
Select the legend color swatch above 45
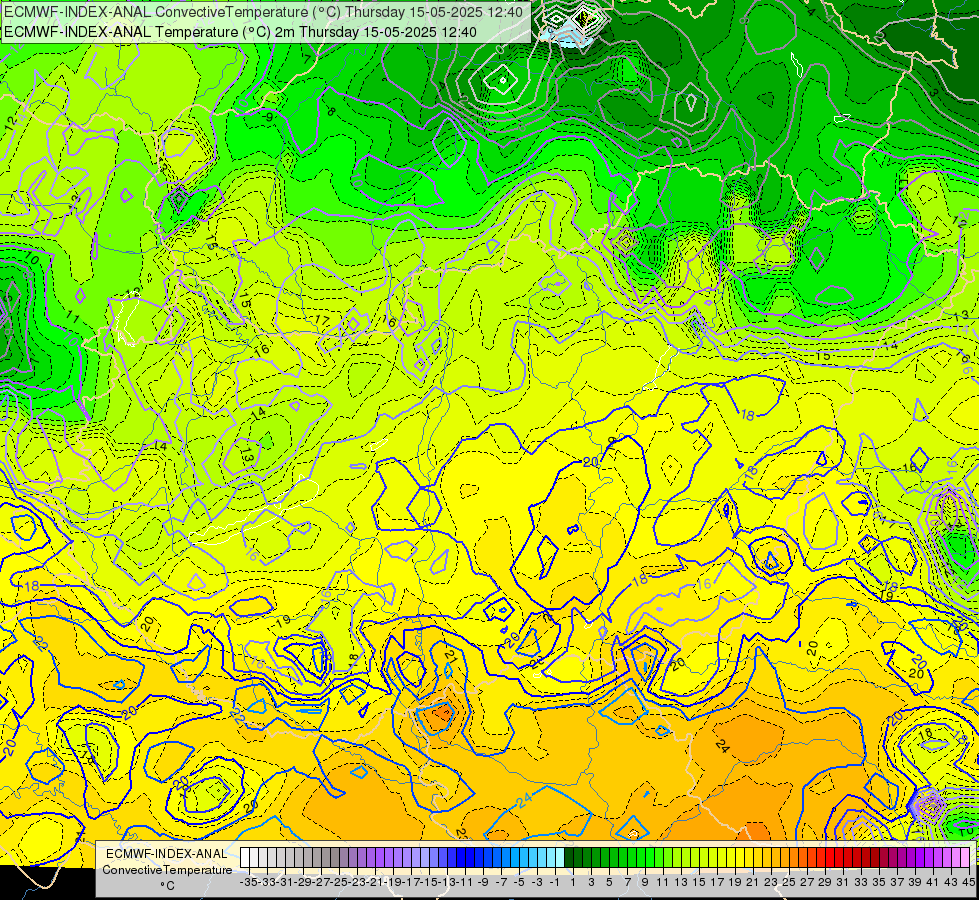965,857
